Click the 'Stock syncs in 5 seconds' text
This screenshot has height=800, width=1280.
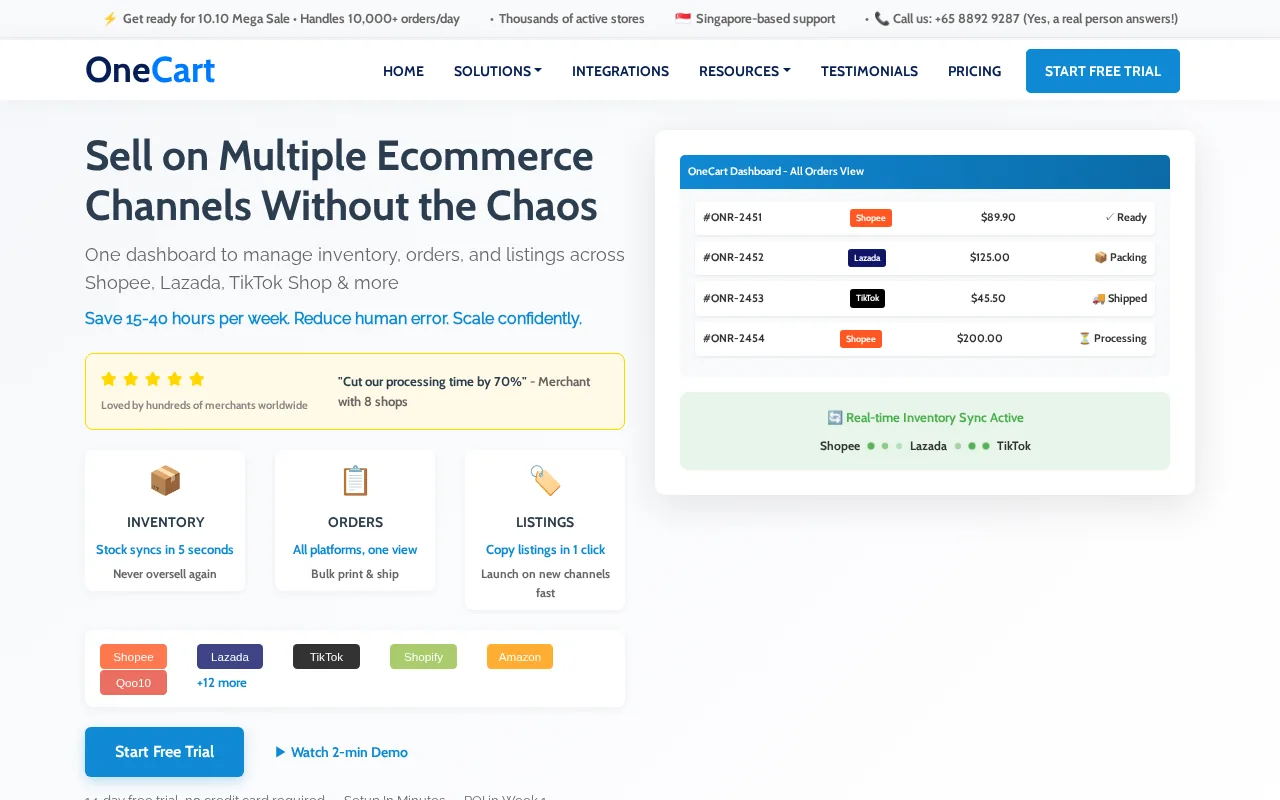tap(165, 550)
